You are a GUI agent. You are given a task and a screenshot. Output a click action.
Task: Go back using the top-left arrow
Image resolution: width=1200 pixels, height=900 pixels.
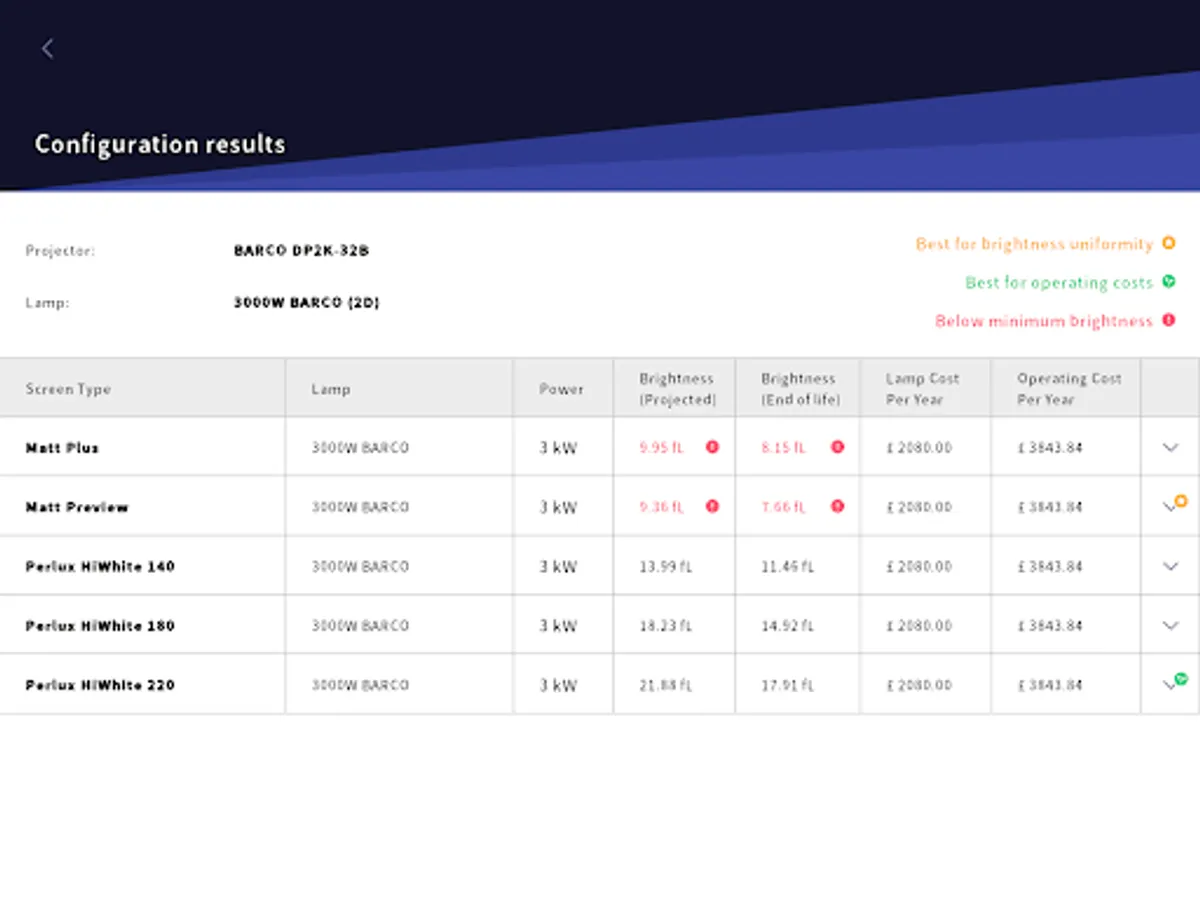[47, 48]
